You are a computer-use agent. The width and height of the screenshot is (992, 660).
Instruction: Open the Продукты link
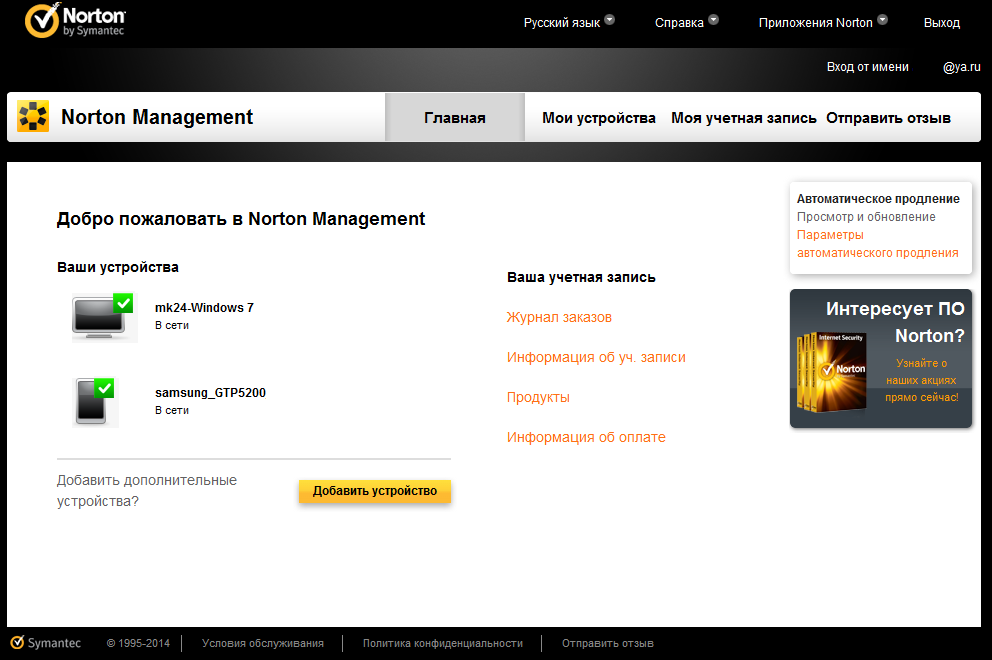click(538, 397)
